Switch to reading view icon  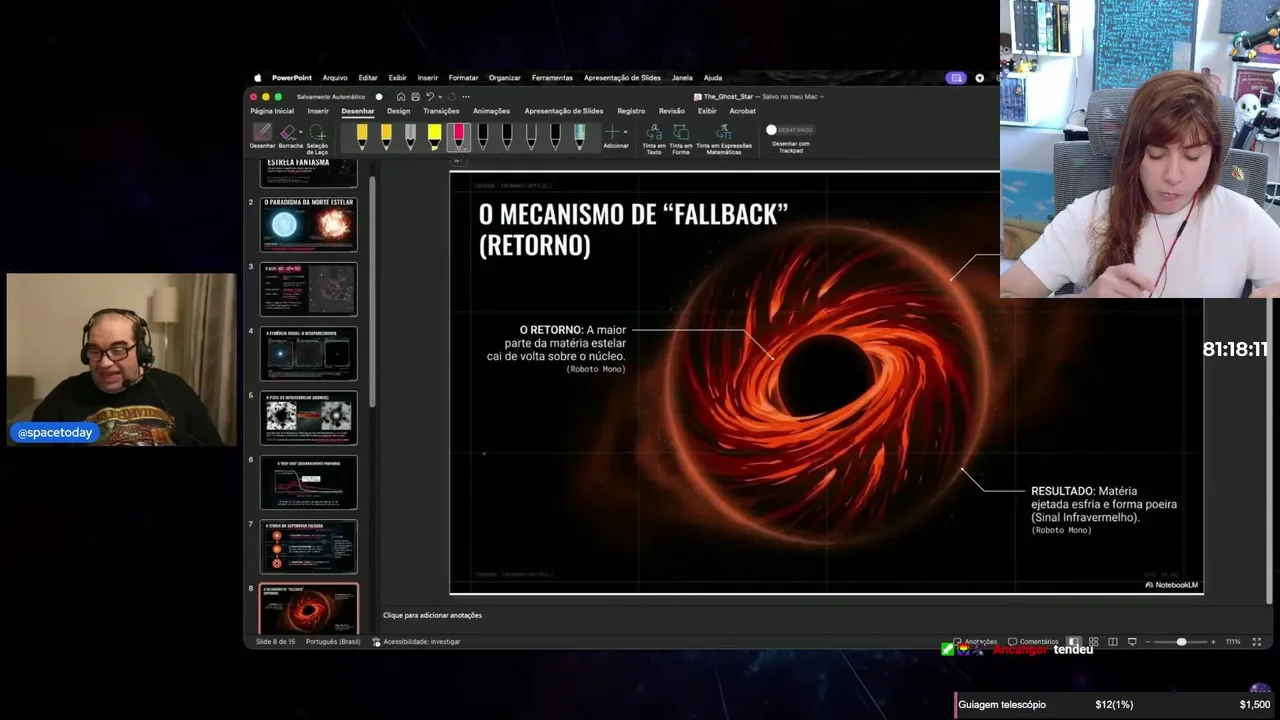click(x=1113, y=641)
